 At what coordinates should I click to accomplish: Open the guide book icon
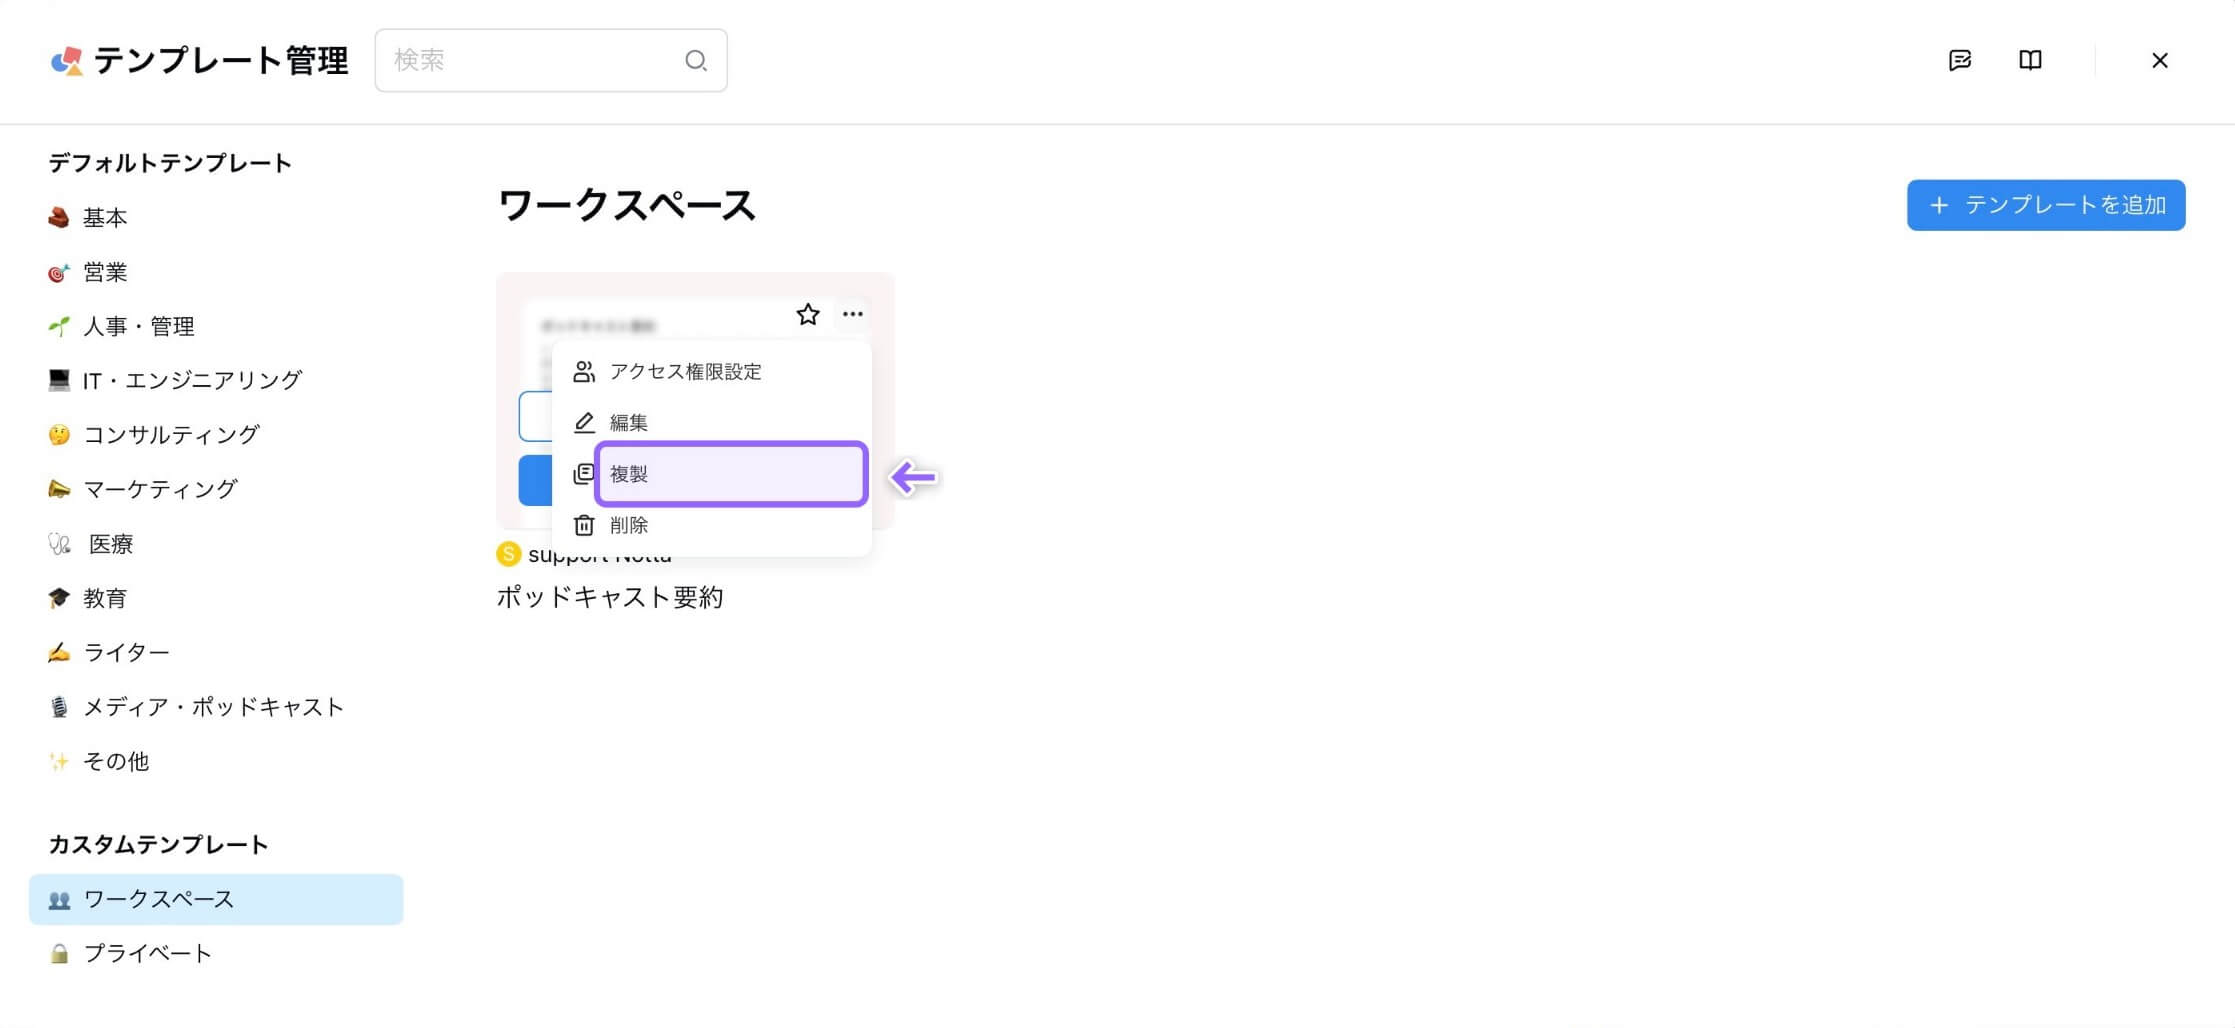(2030, 60)
